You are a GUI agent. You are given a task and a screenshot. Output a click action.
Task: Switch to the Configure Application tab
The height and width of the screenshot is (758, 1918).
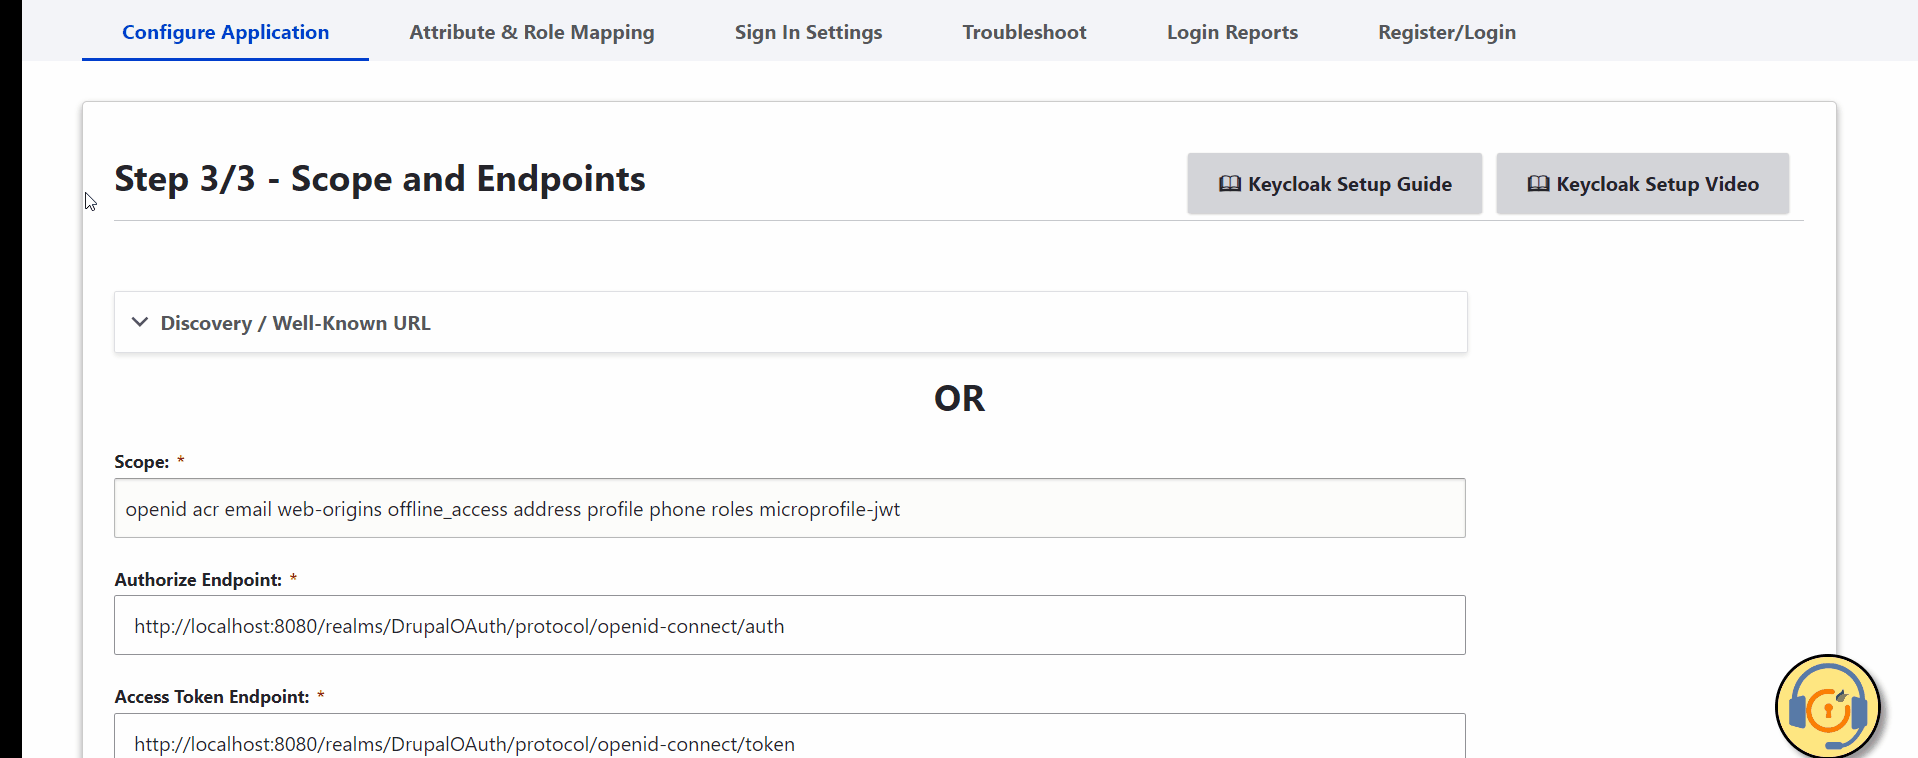click(225, 32)
